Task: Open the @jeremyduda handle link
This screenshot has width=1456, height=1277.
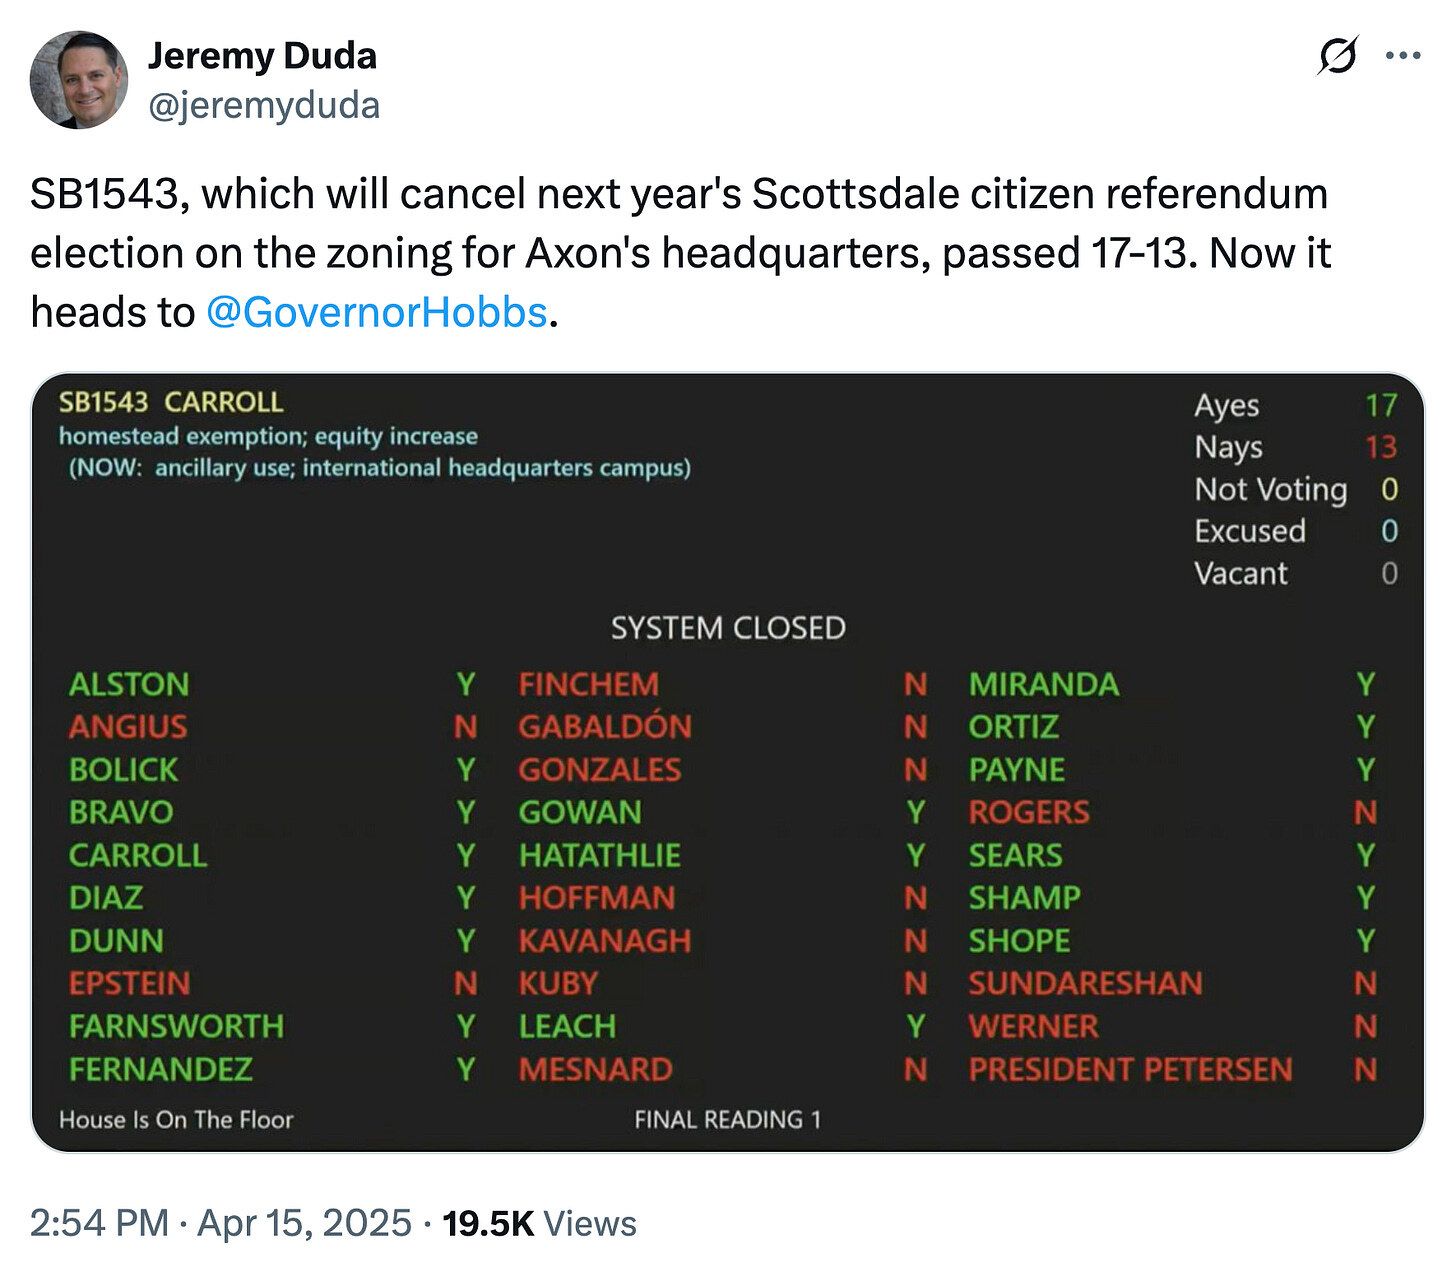Action: pyautogui.click(x=264, y=105)
